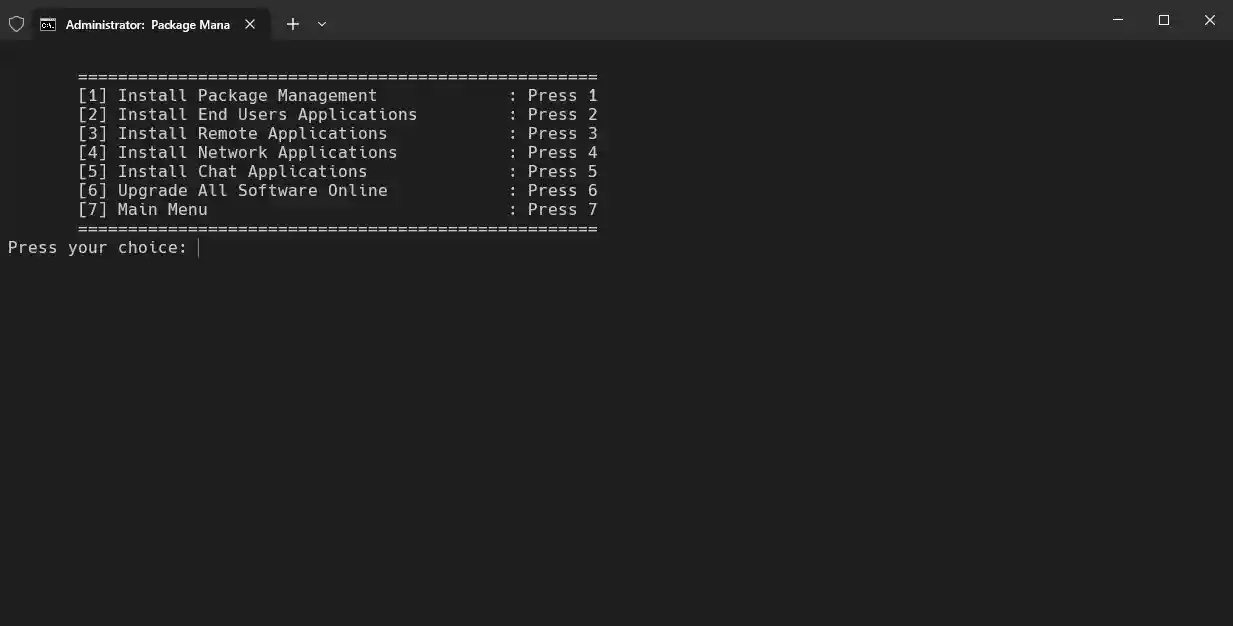Click the Install Package Management menu line
This screenshot has height=626, width=1233.
pyautogui.click(x=247, y=95)
